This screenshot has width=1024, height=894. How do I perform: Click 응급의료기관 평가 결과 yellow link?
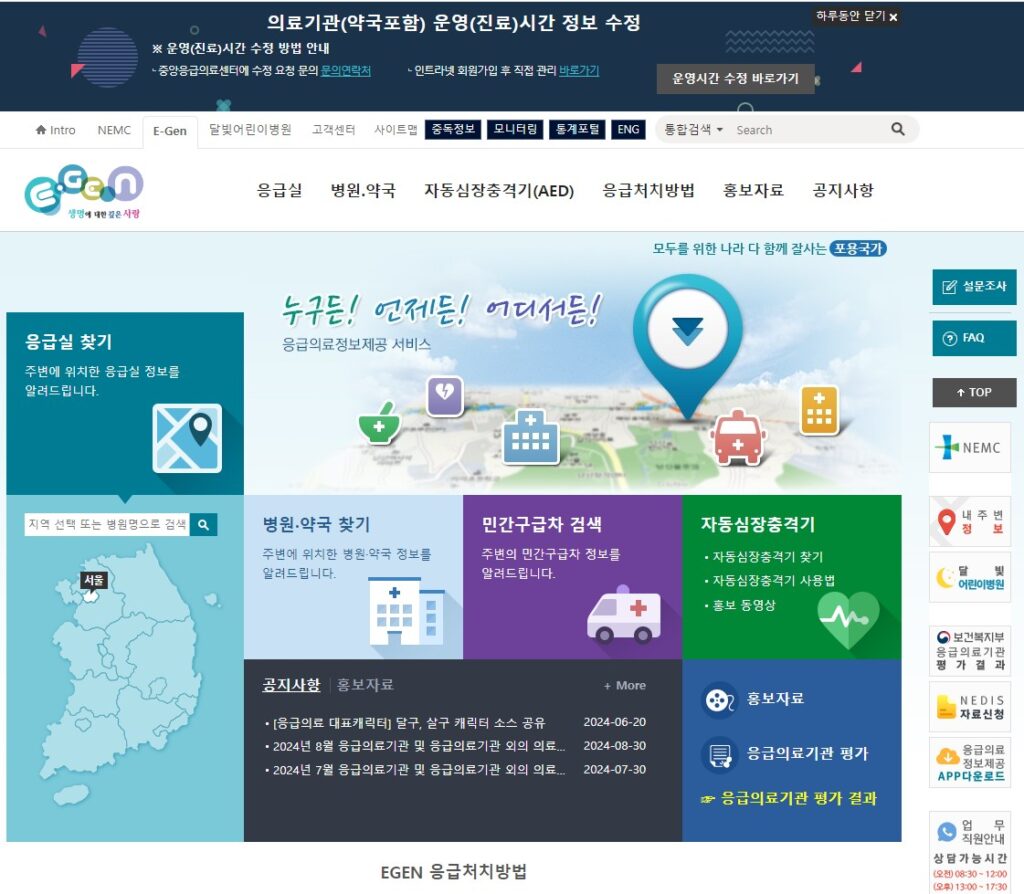[788, 799]
